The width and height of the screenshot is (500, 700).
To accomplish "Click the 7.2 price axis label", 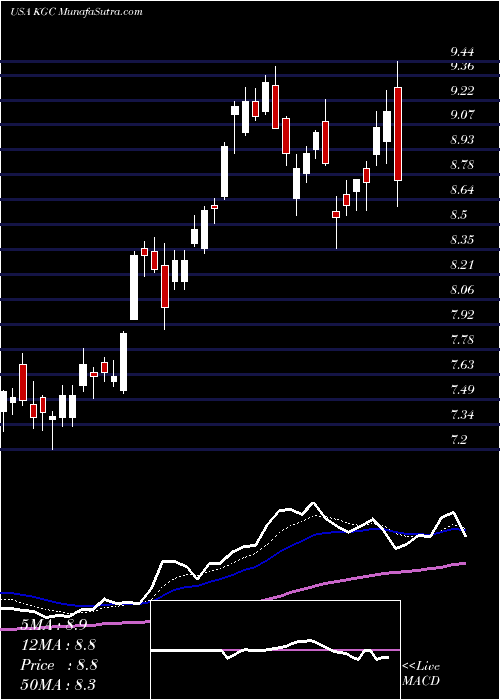I will coord(458,441).
